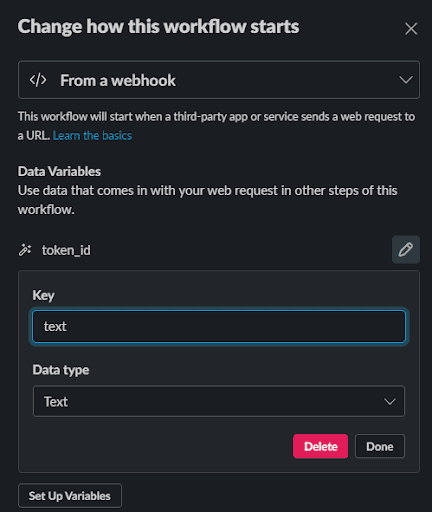Click the 'Use data that comes in' description

point(207,200)
